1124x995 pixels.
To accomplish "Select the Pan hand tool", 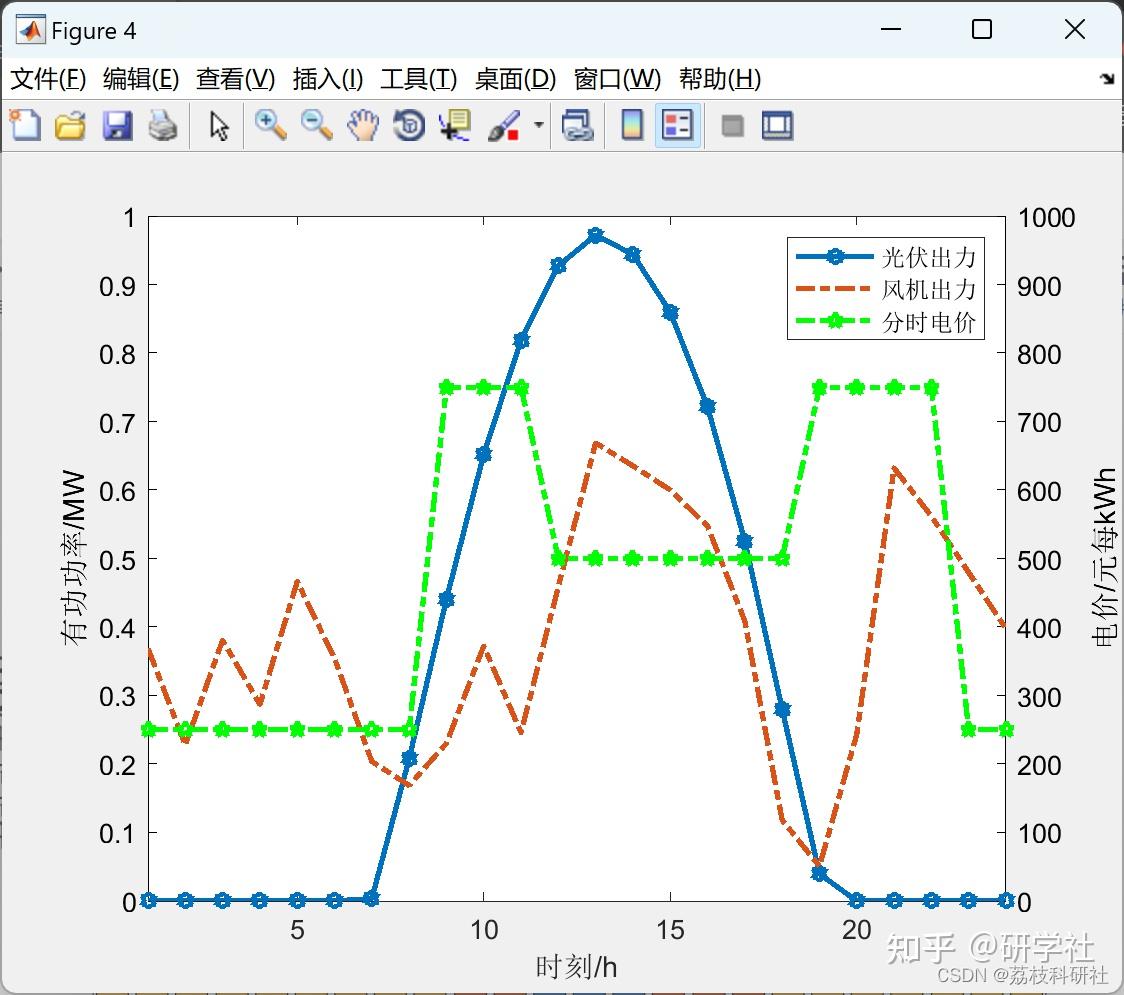I will click(x=363, y=125).
